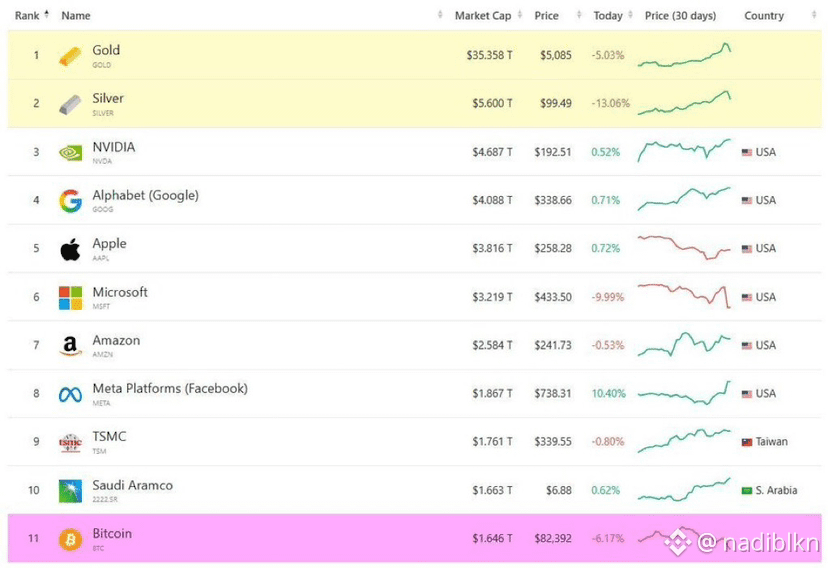Image resolution: width=828 pixels, height=568 pixels.
Task: Click Silver price $99.49
Action: point(556,103)
